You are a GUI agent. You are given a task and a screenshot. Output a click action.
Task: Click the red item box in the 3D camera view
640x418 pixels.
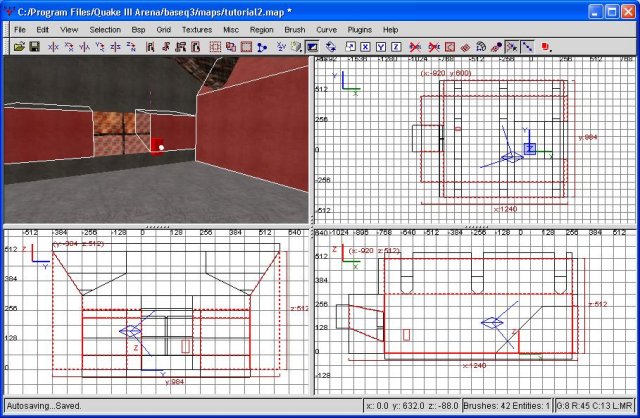[156, 147]
